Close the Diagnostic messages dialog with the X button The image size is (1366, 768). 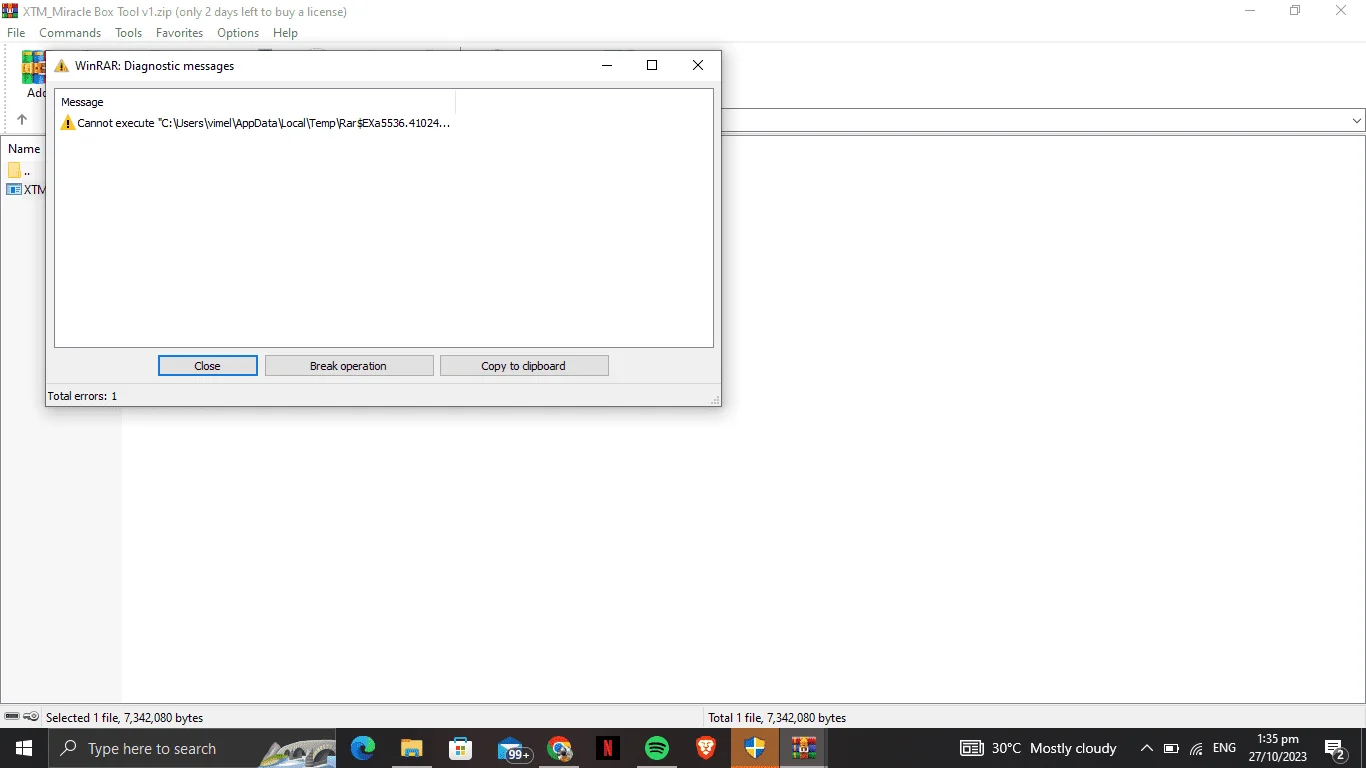698,66
